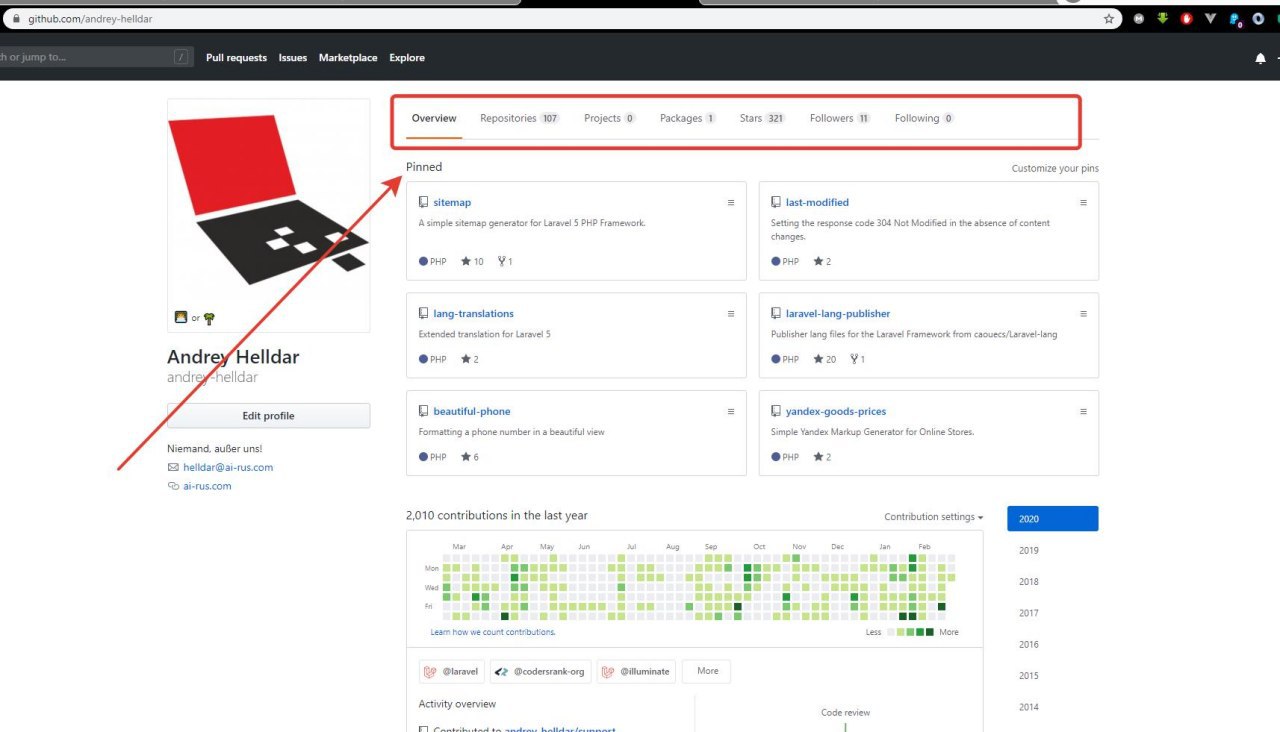Open the beautiful-phone repository link
This screenshot has height=732, width=1280.
click(x=472, y=411)
